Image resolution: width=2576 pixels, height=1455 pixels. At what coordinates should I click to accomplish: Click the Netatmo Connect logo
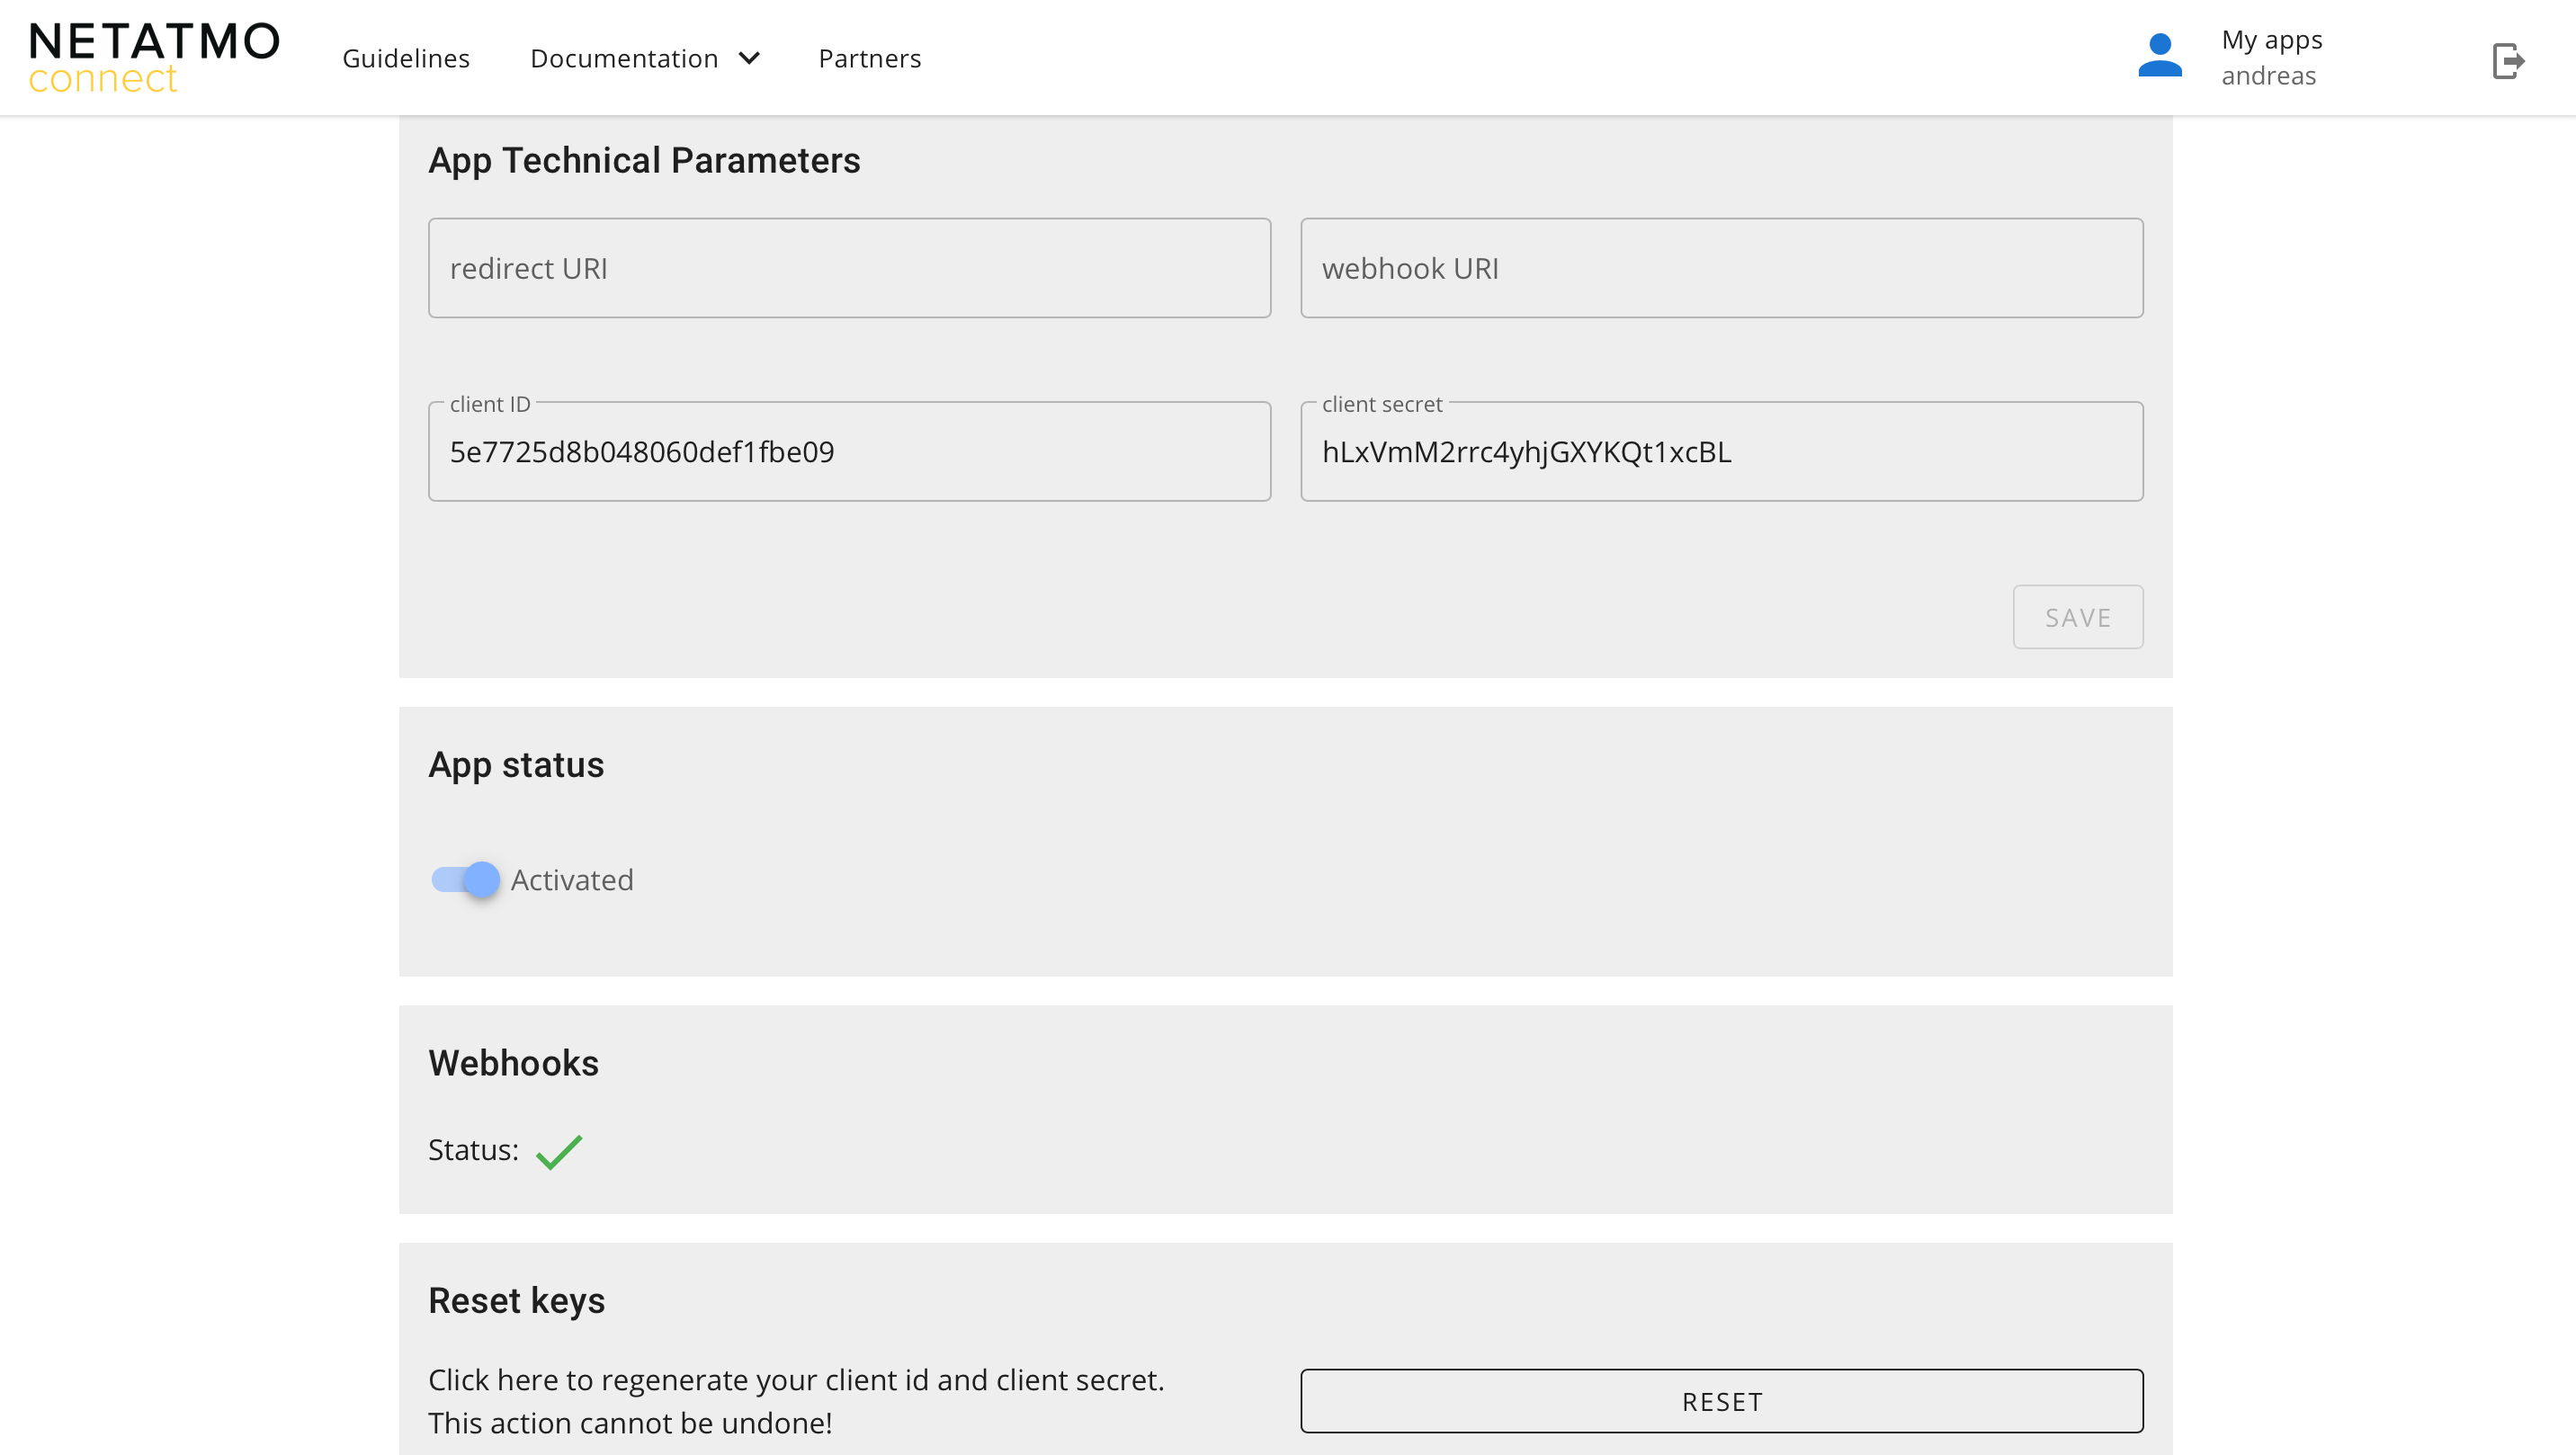pos(154,57)
